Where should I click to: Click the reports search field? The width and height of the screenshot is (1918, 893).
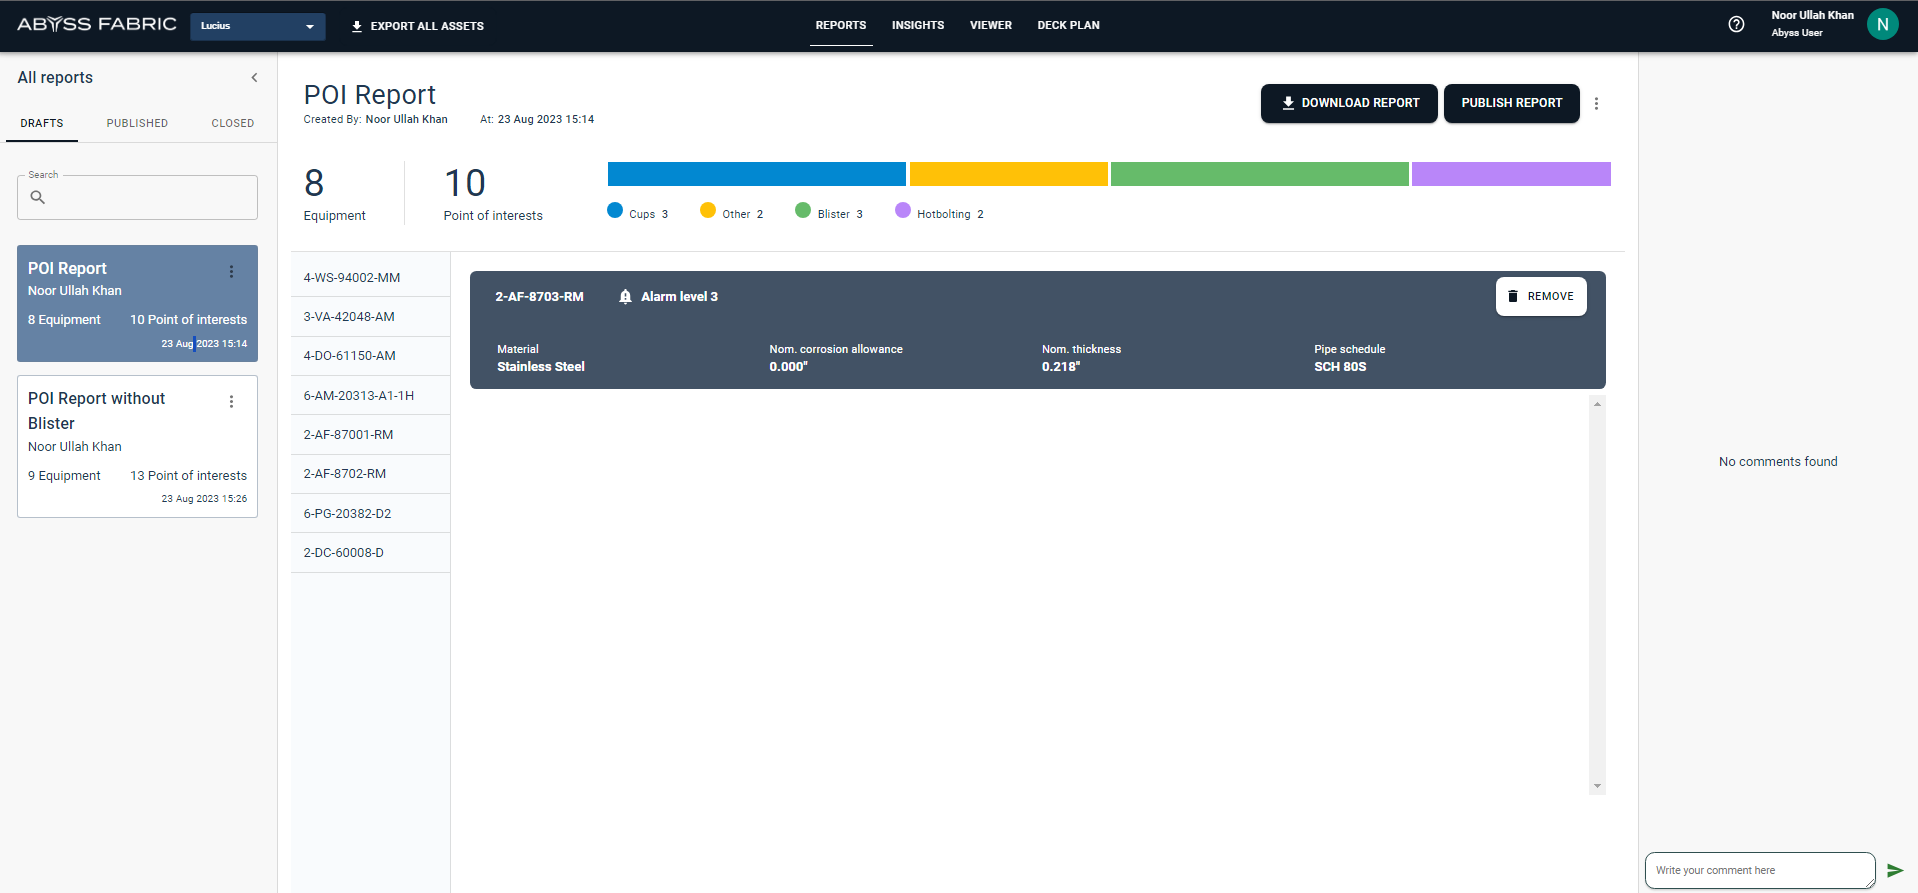click(x=145, y=198)
